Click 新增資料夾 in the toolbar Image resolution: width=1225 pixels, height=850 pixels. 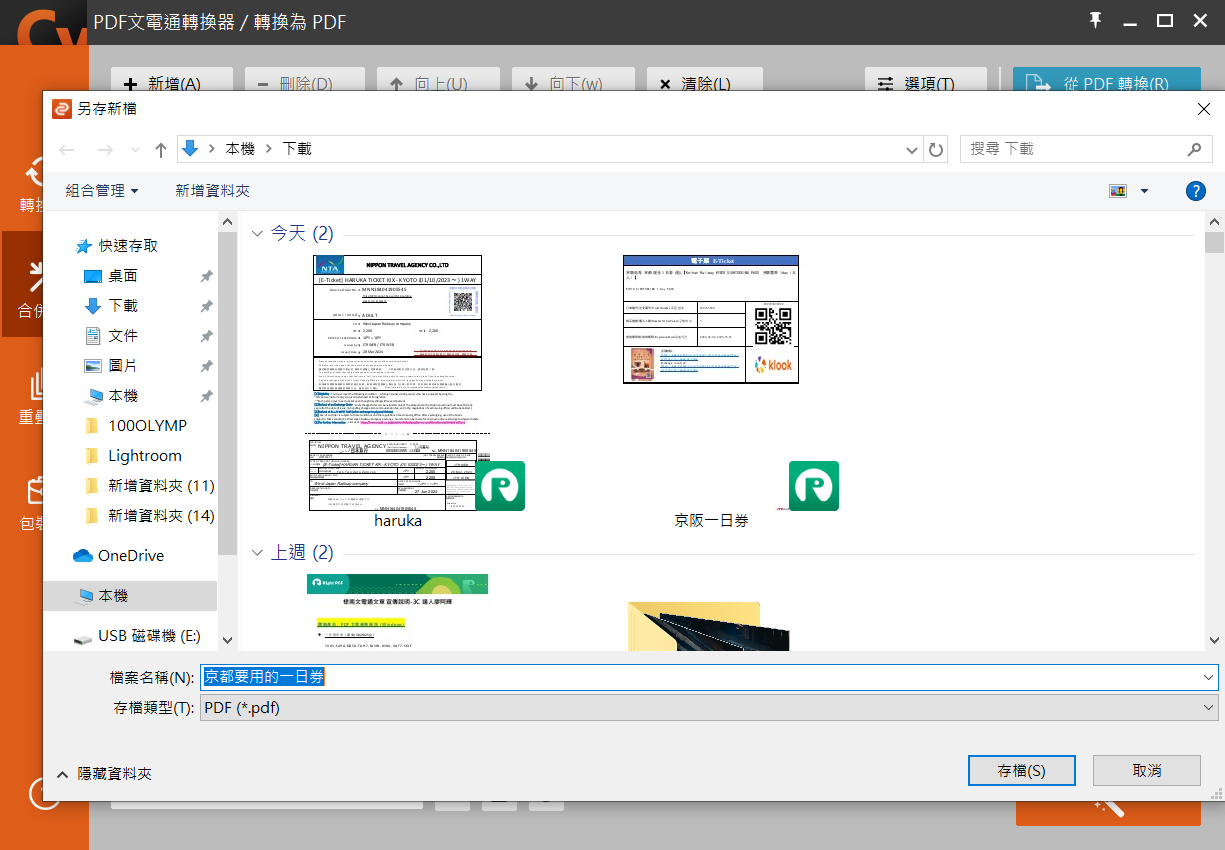pyautogui.click(x=212, y=190)
